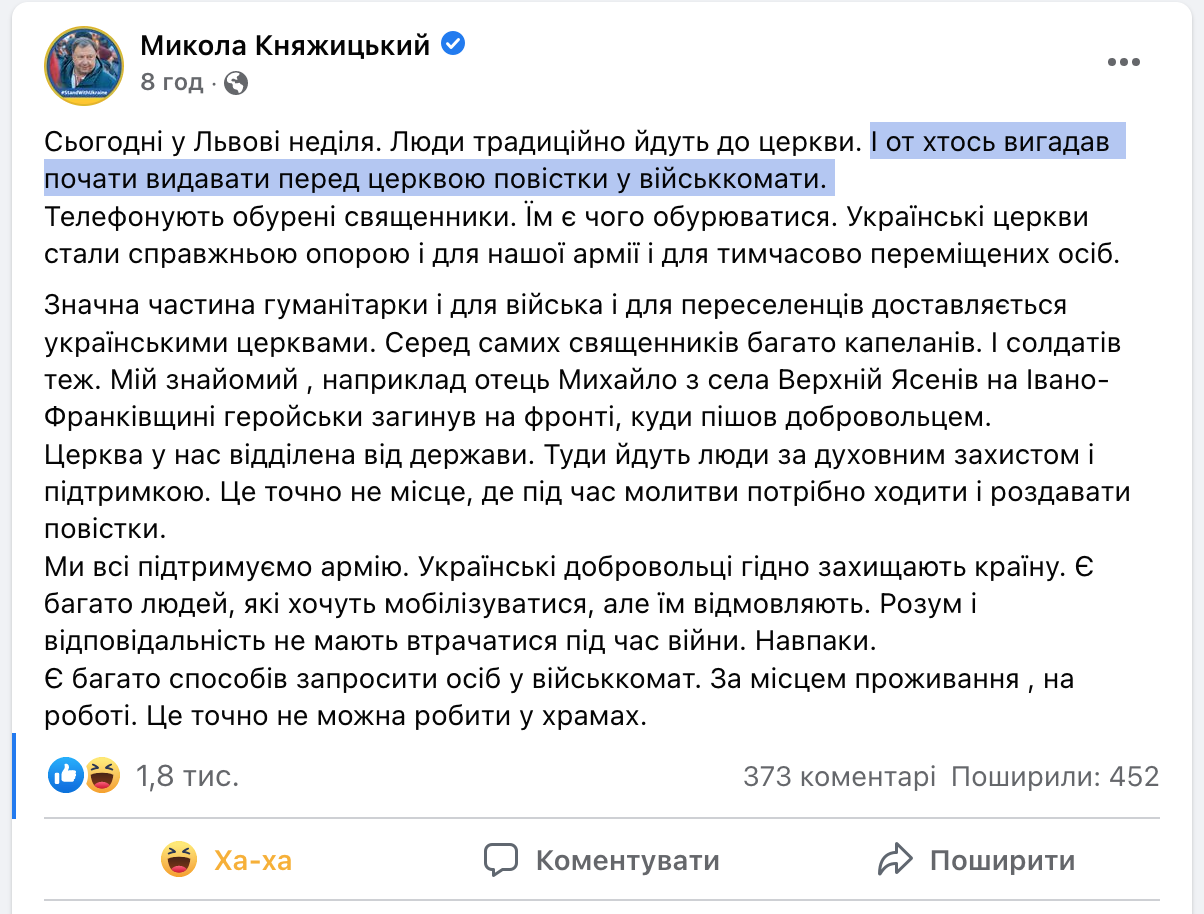Click the highlighted text about повістки у військкомати
The width and height of the screenshot is (1204, 914).
point(584,160)
